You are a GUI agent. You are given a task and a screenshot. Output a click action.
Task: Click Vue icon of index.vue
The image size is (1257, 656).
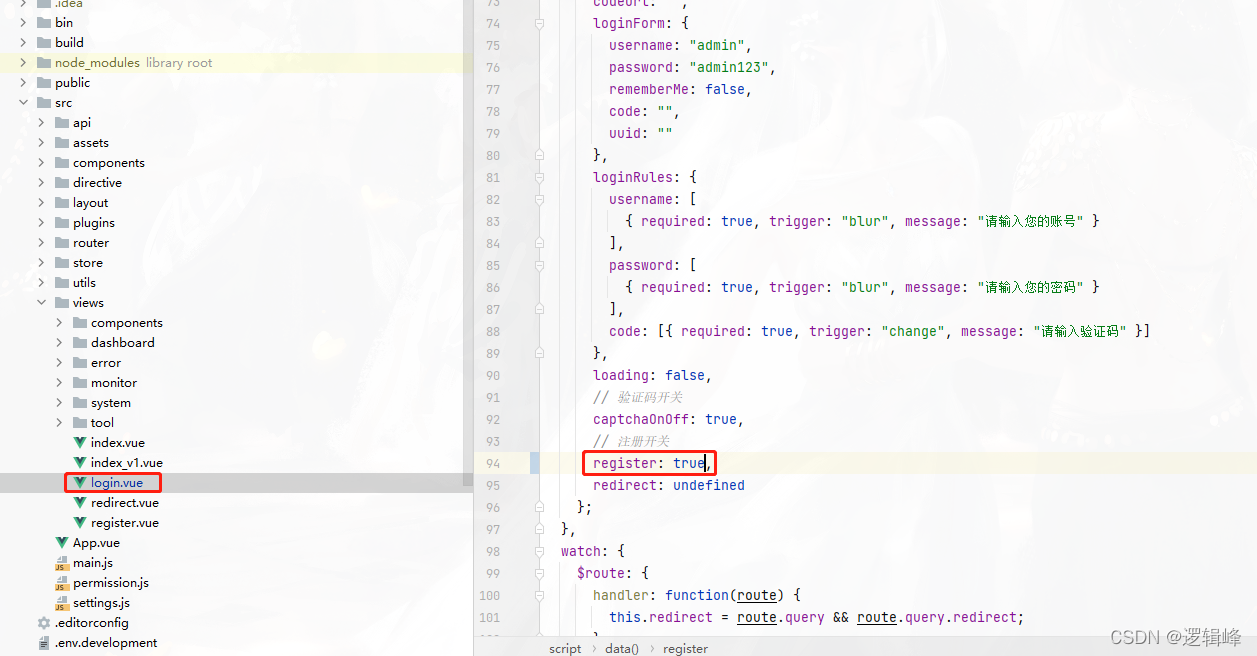[x=80, y=442]
